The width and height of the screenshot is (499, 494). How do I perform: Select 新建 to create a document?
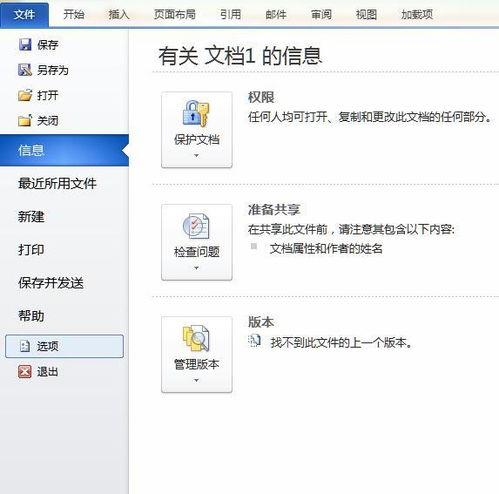[x=31, y=217]
